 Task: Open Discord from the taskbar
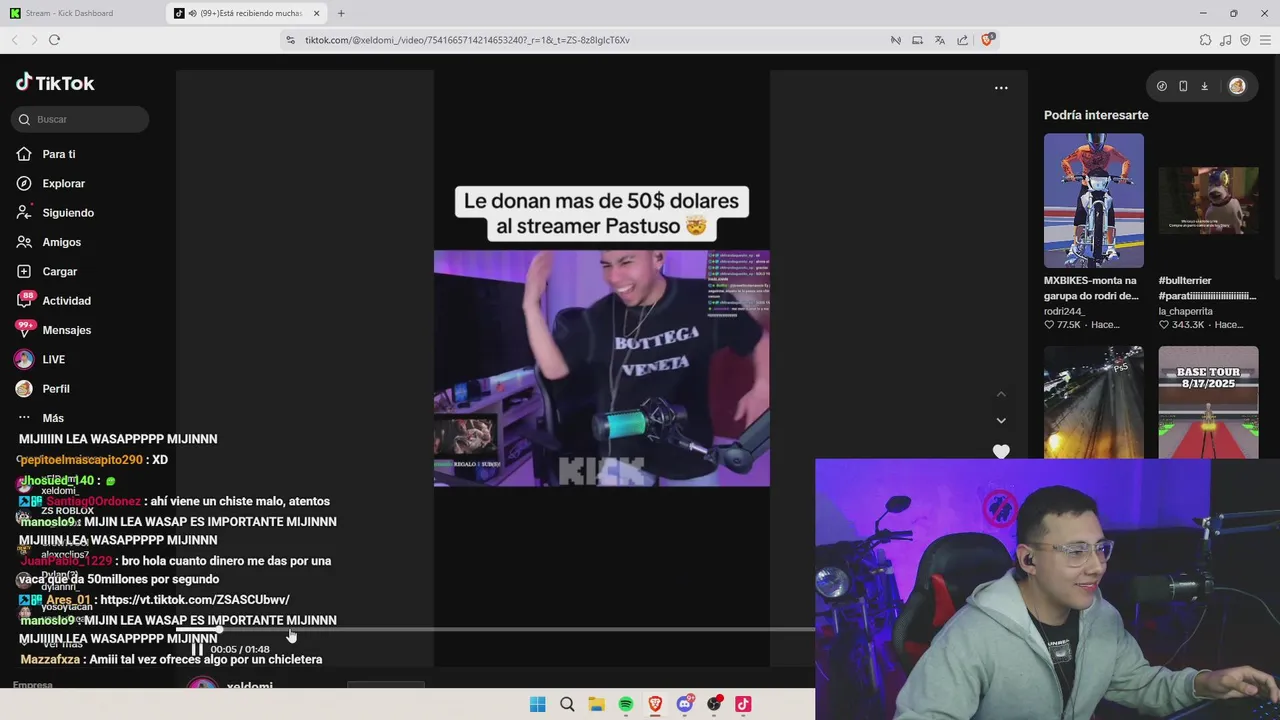pos(685,704)
